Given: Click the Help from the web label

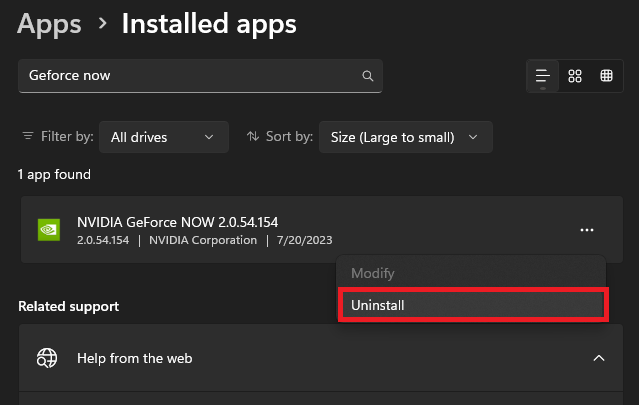Looking at the screenshot, I should [134, 358].
